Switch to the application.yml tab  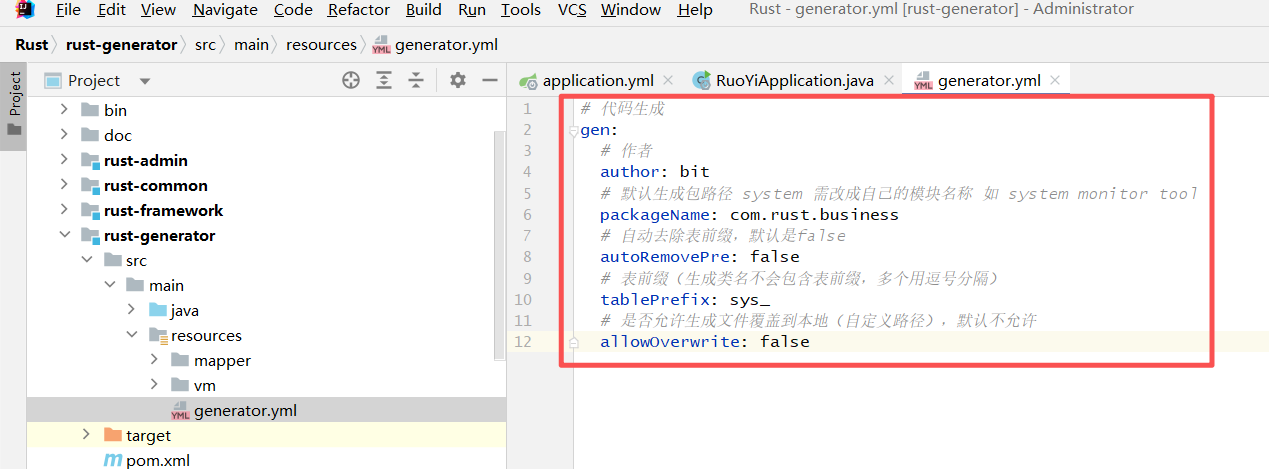coord(597,81)
